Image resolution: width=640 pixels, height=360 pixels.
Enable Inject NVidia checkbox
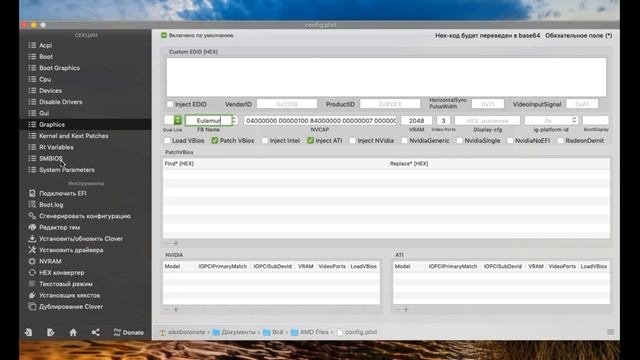pyautogui.click(x=353, y=140)
